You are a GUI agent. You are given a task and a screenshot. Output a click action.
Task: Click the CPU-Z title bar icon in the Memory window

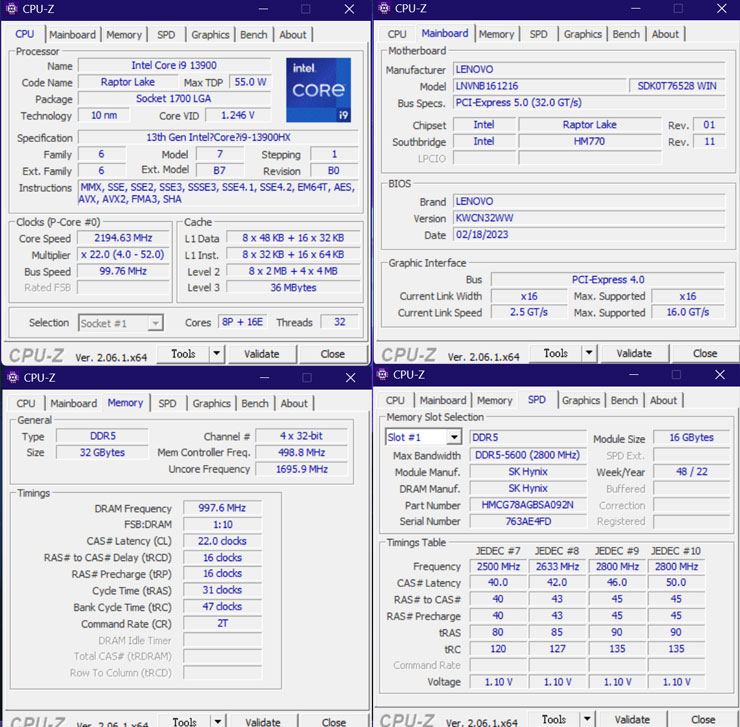[12, 378]
